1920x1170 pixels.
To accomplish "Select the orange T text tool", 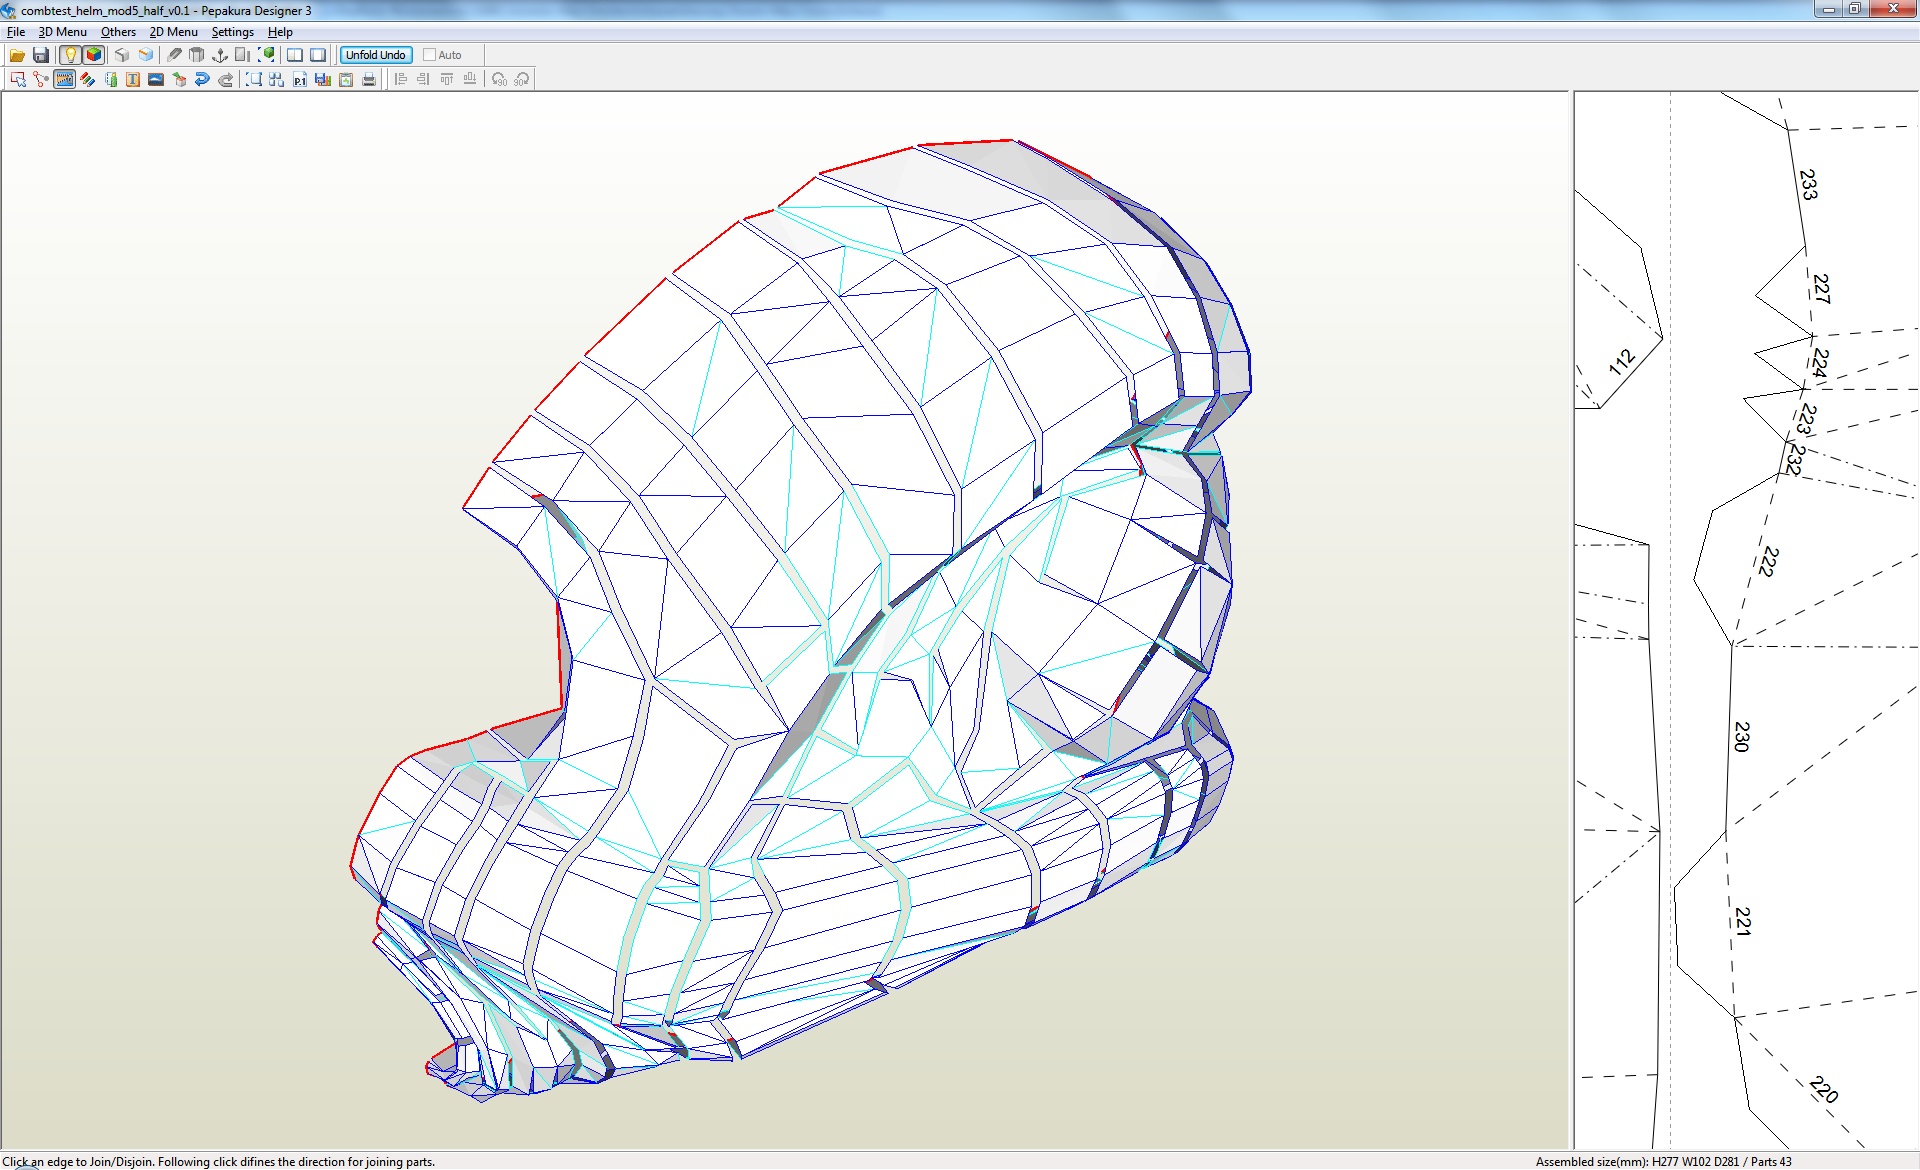I will [x=133, y=79].
